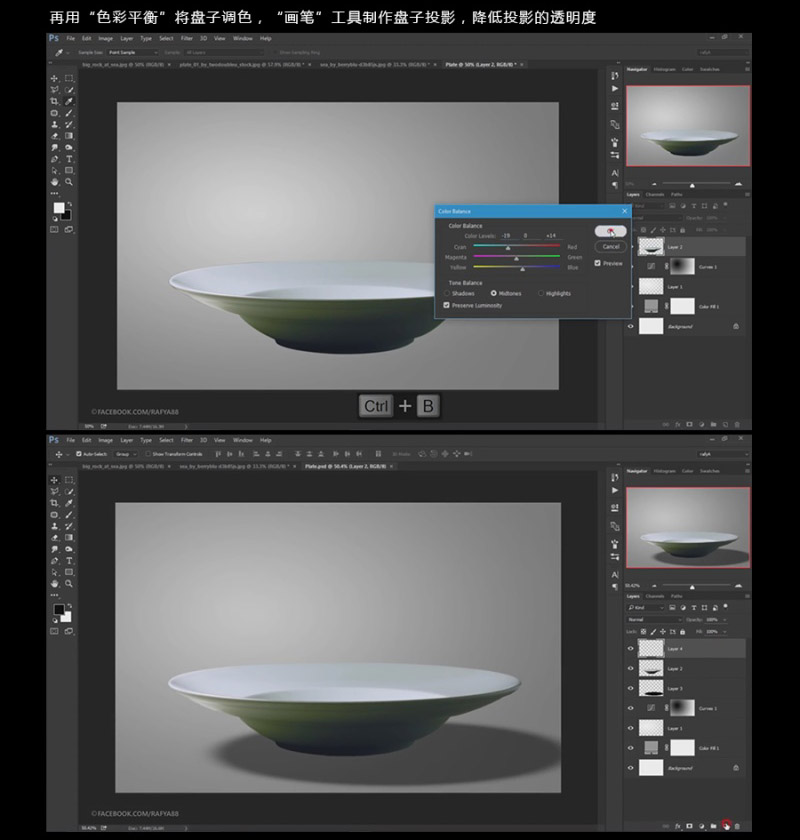
Task: Create new group folder icon in lower Layers panel
Action: 714,826
